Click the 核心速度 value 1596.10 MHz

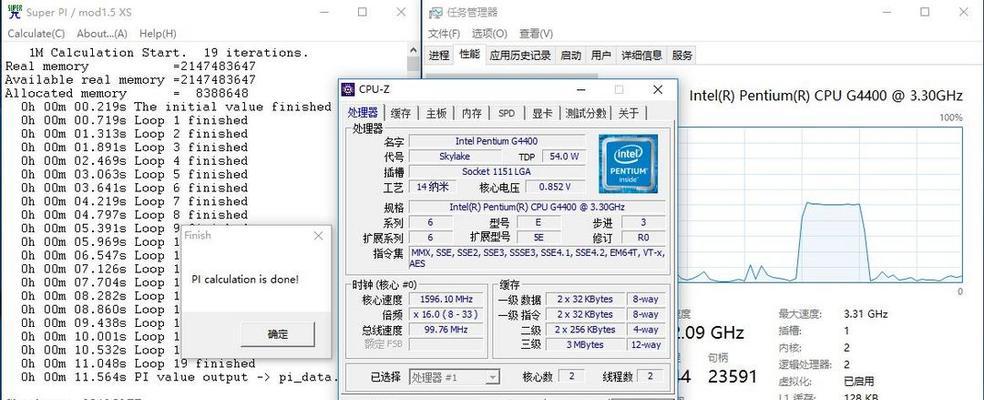tap(448, 299)
